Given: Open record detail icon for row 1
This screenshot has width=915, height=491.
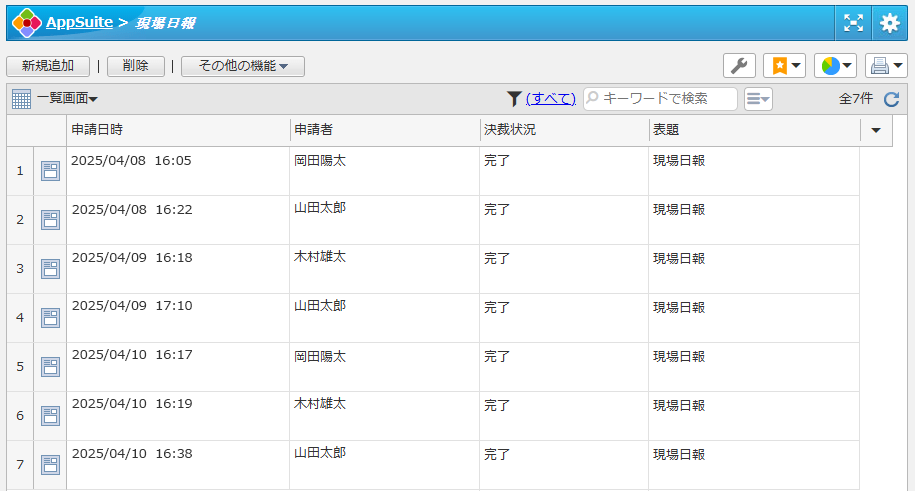Looking at the screenshot, I should tap(50, 171).
